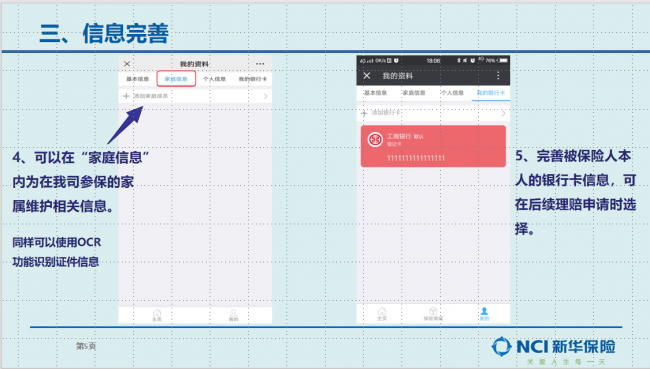Click the 18:06 clock in the phone status bar
The height and width of the screenshot is (369, 650).
(x=433, y=61)
